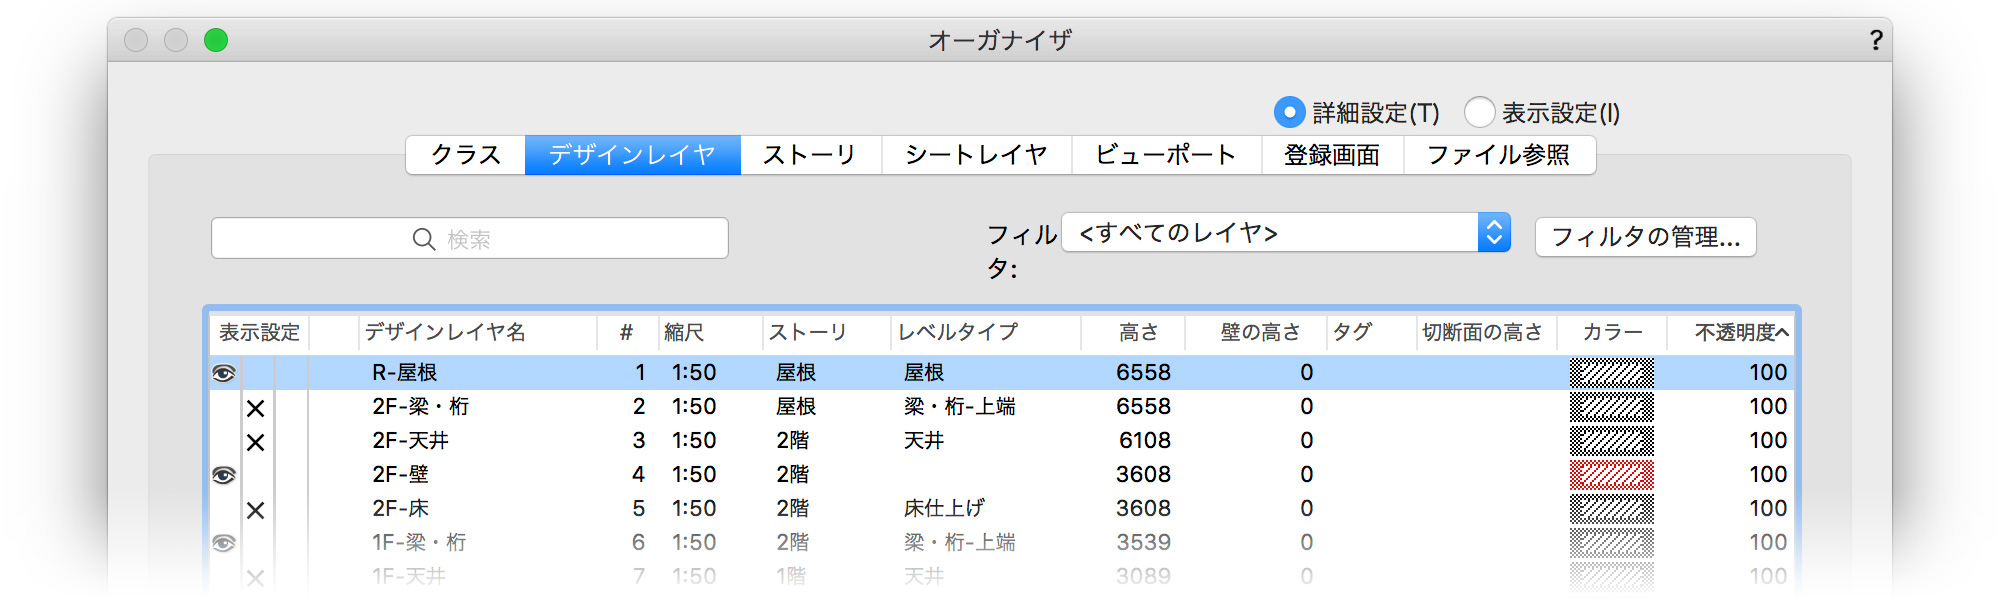Viewport: 2000px width, 600px height.
Task: Open color swatch for 2F-天井 layer
Action: (1612, 441)
